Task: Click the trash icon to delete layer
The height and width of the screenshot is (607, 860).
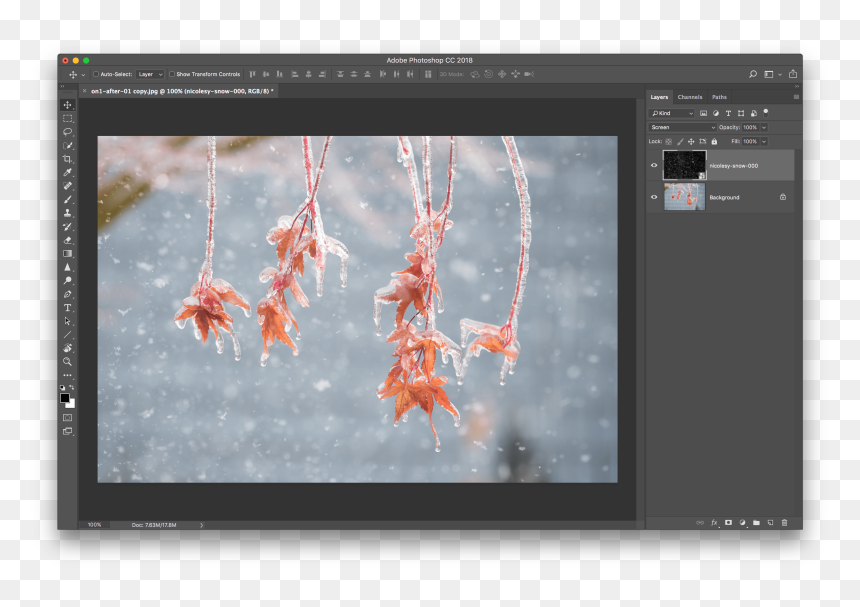Action: click(784, 523)
